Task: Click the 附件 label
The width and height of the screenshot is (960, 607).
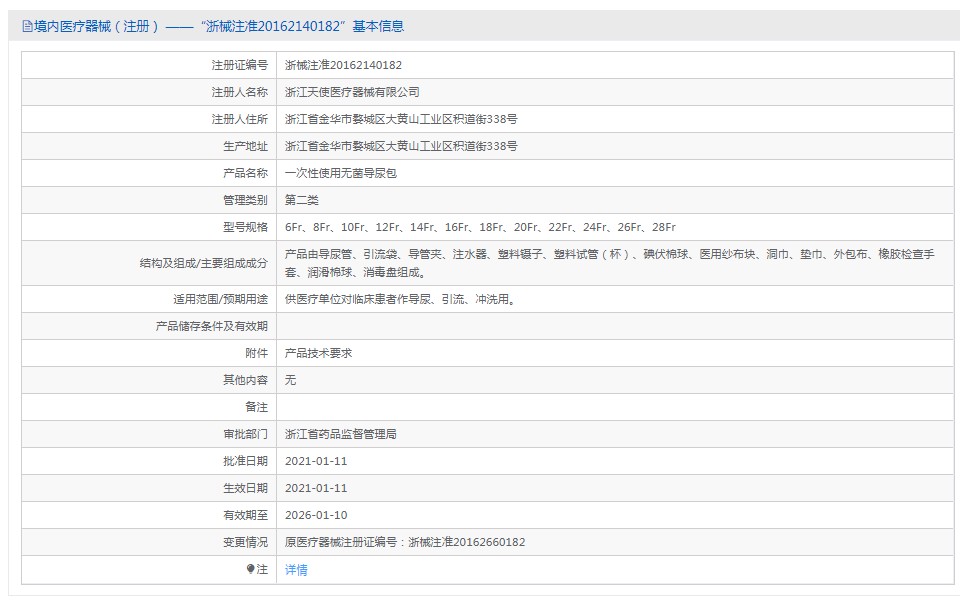Action: point(257,353)
